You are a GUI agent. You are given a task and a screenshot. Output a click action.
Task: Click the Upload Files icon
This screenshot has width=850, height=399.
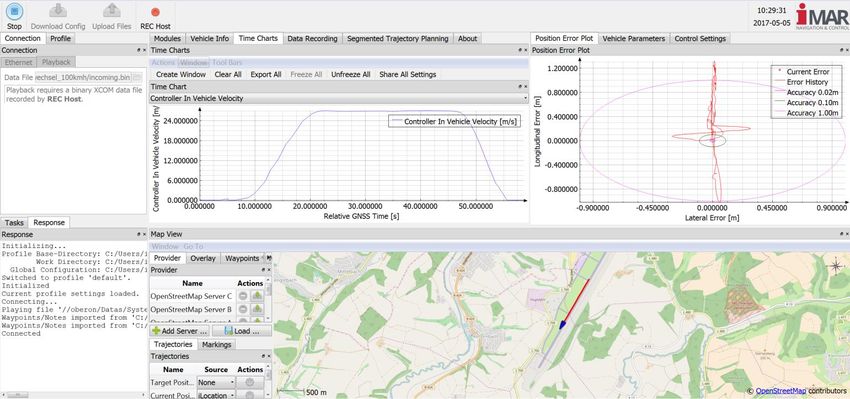click(112, 11)
